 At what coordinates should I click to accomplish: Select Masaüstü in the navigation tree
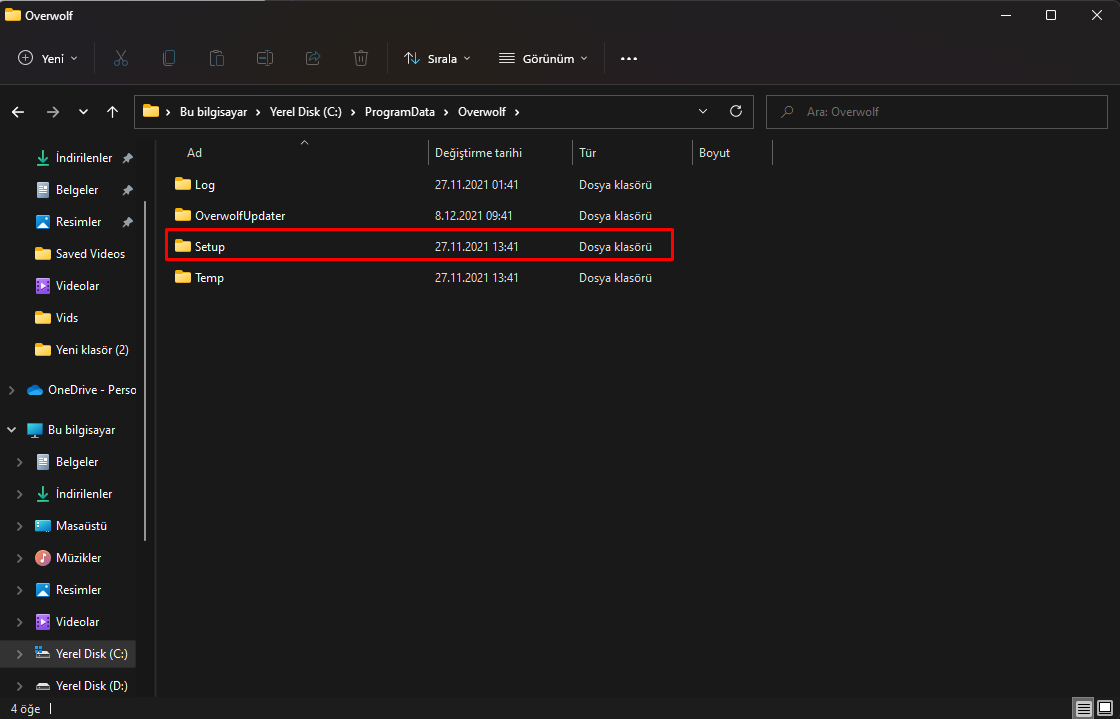pyautogui.click(x=81, y=526)
